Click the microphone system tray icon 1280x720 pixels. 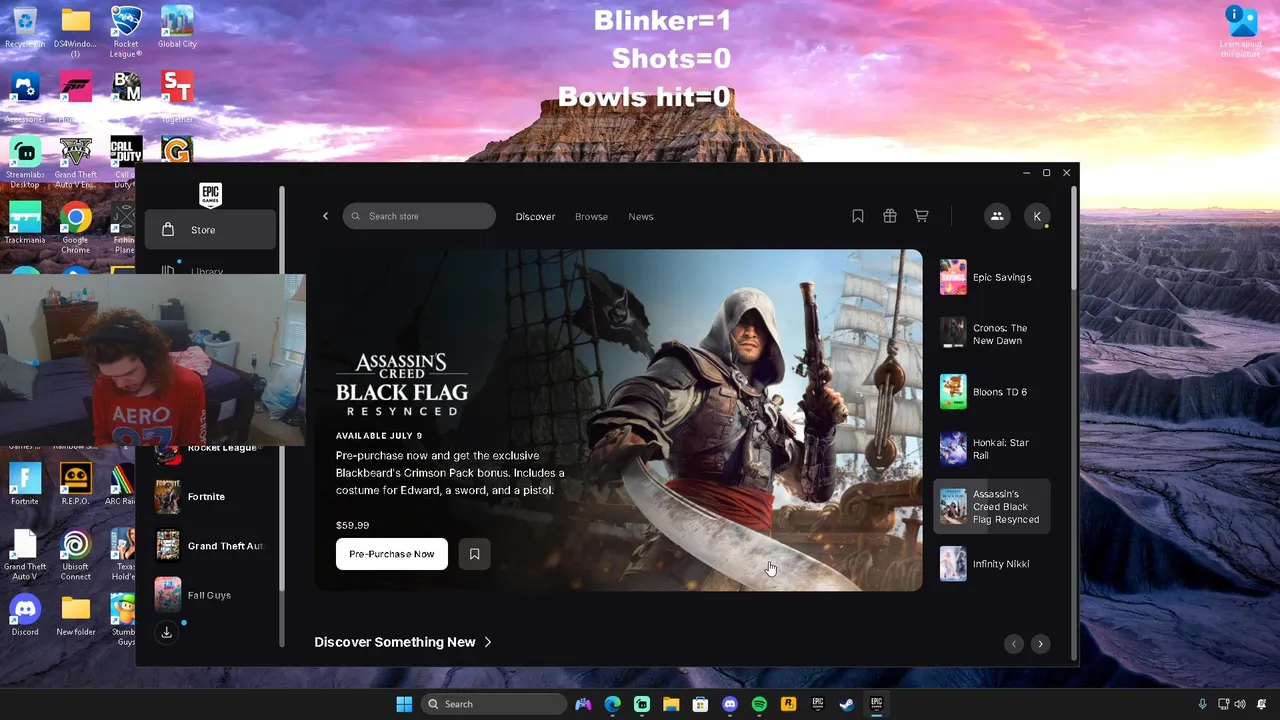(1203, 704)
